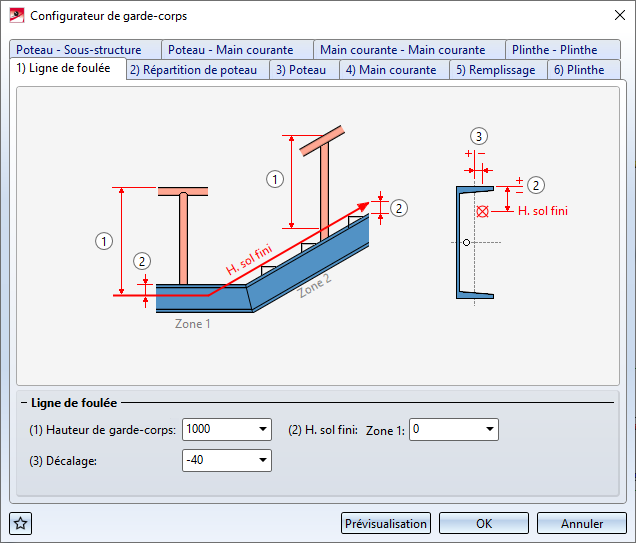This screenshot has width=636, height=543.
Task: Switch to Main courante - Main courante tab
Action: click(x=410, y=50)
